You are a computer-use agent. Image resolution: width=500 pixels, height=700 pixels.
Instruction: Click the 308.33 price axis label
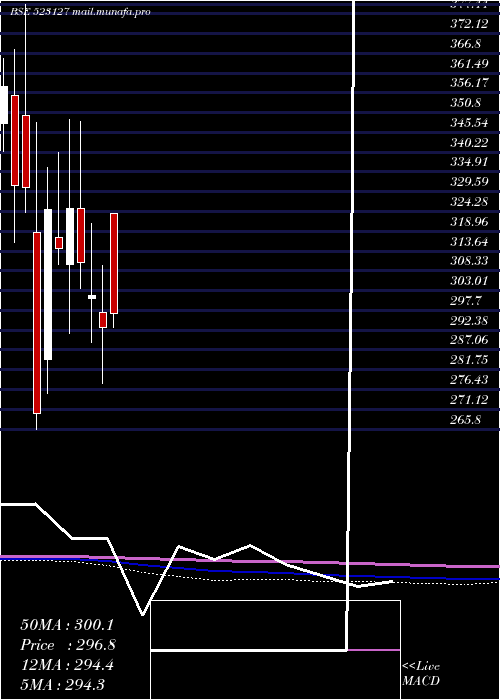(469, 261)
